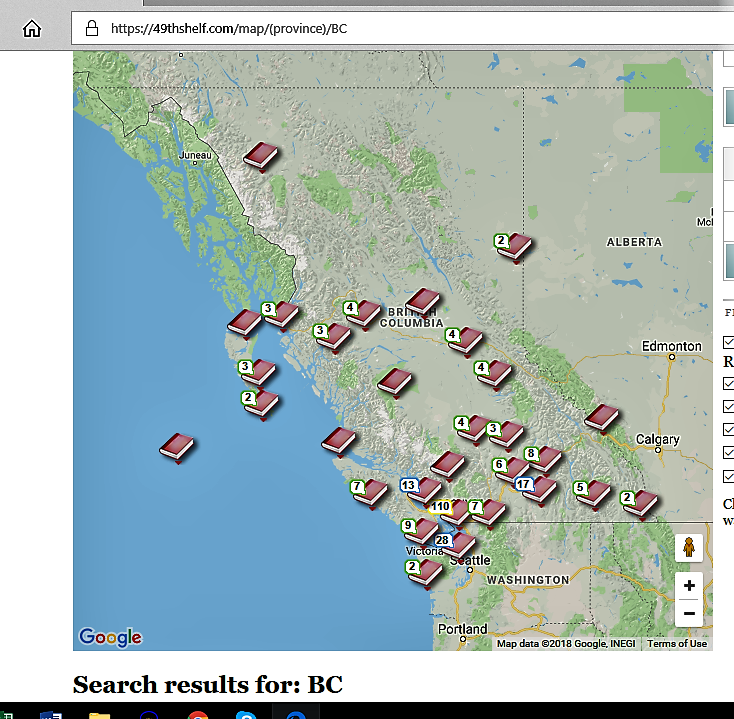Screen dimensions: 734x719
Task: Open the Terms of Use link
Action: click(x=677, y=643)
